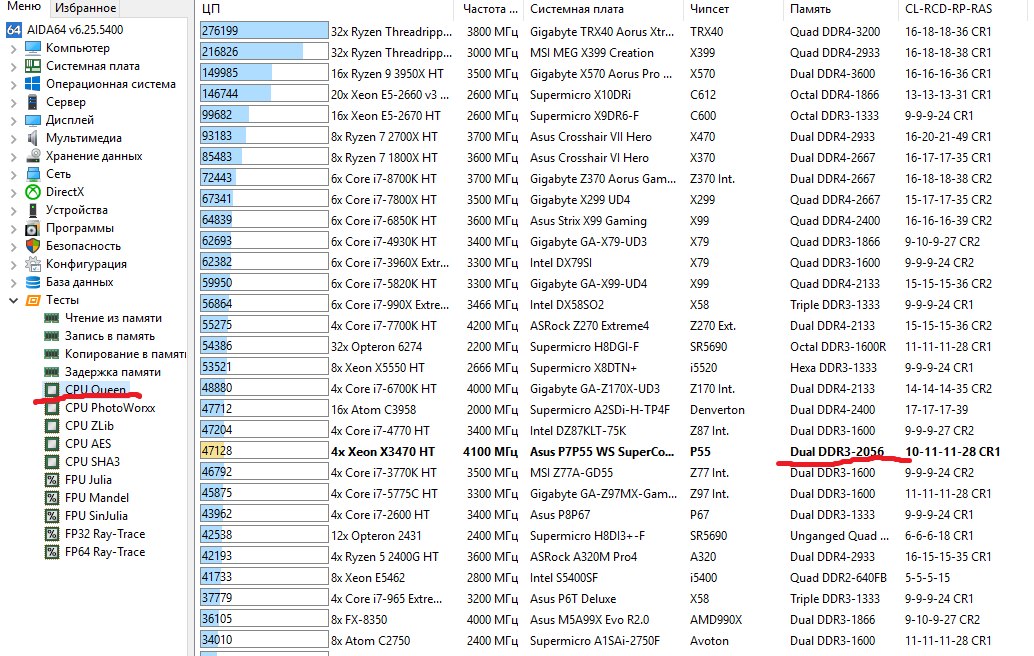Click the Устройства device icon
The image size is (1034, 656).
coord(33,210)
